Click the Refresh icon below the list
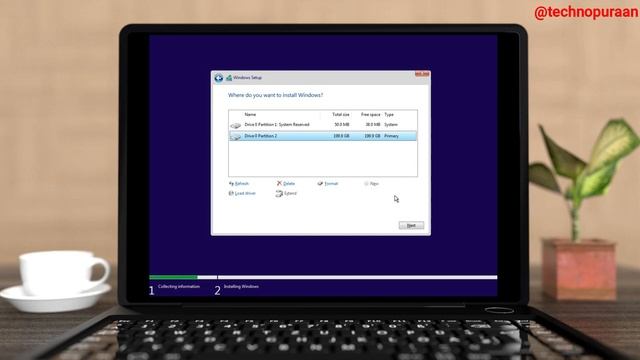The image size is (640, 360). tap(231, 184)
